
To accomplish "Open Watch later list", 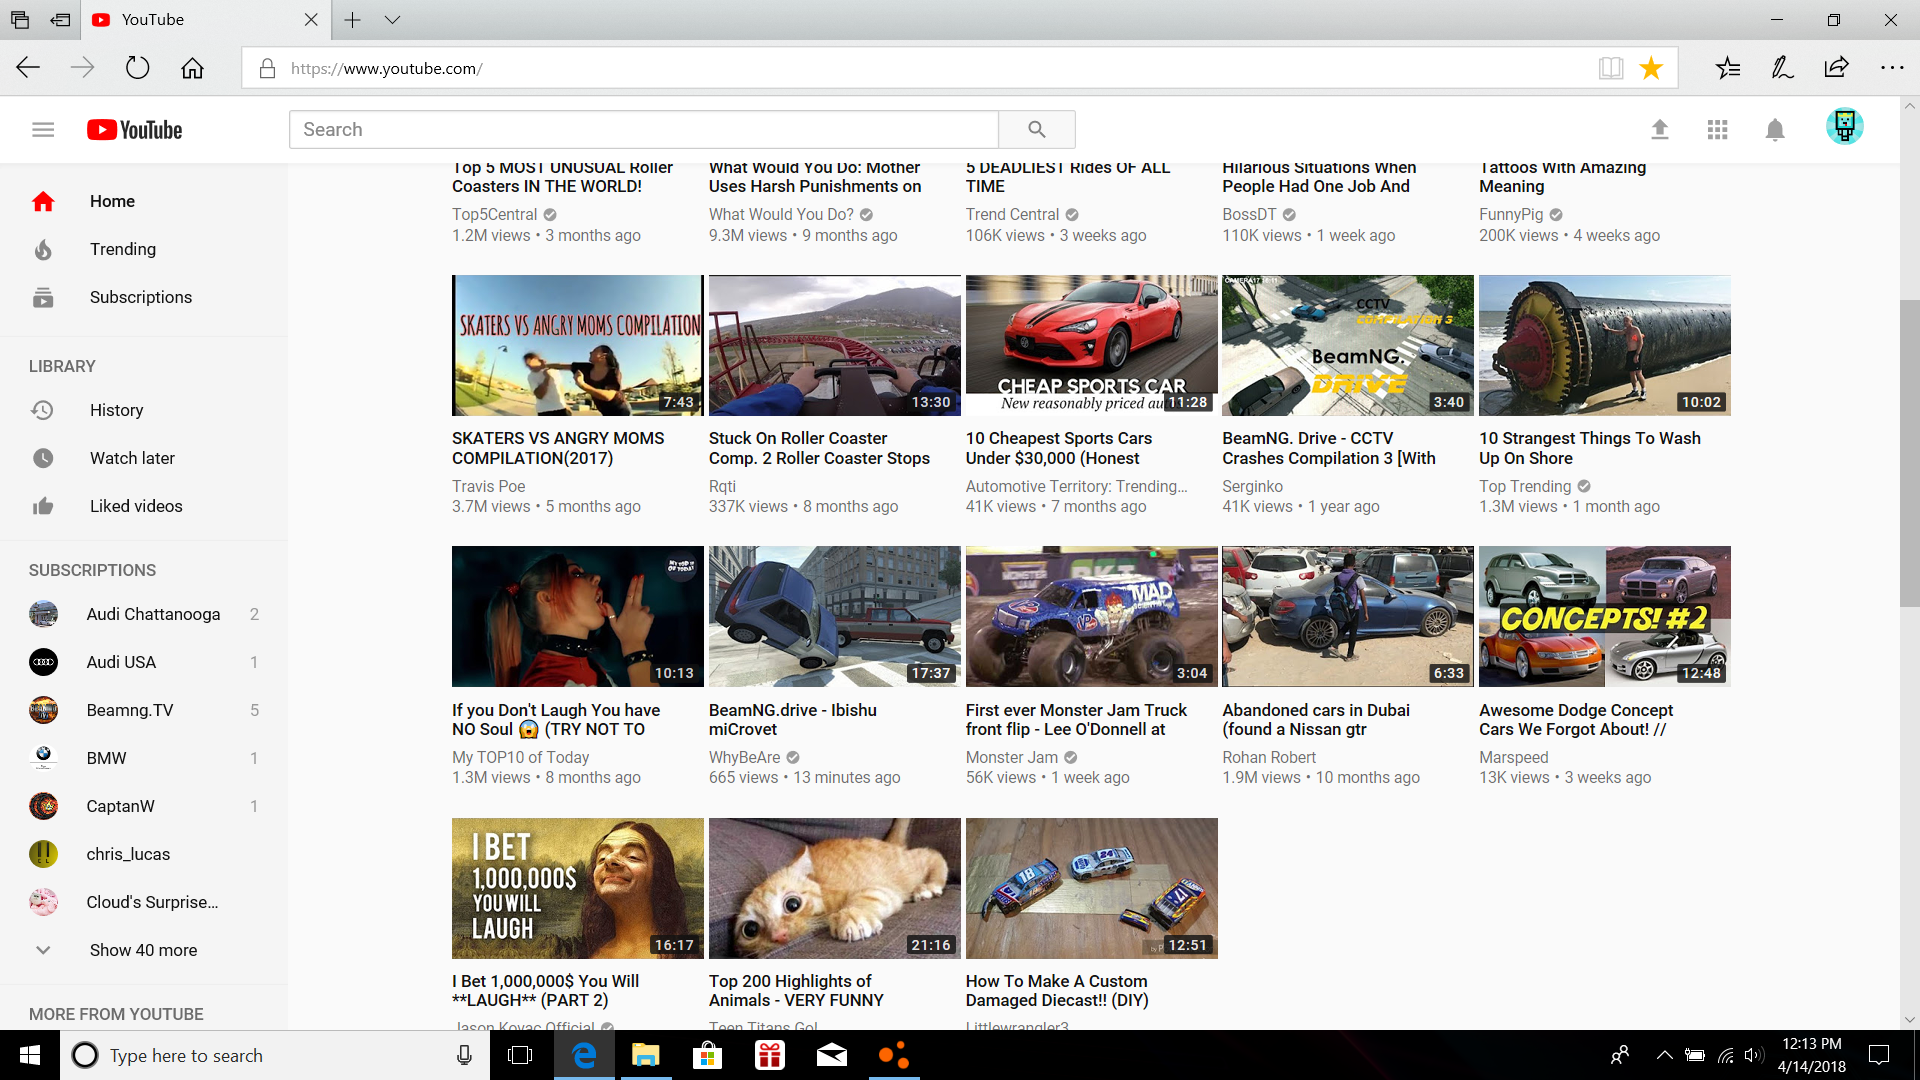I will tap(144, 459).
